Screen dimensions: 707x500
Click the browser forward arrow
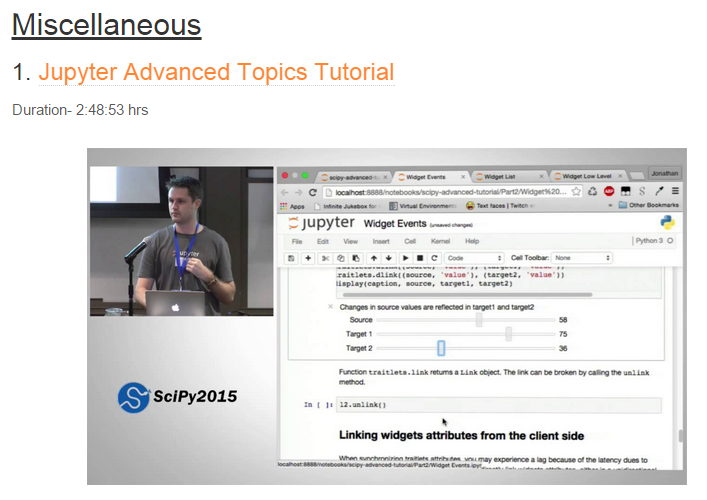(298, 192)
